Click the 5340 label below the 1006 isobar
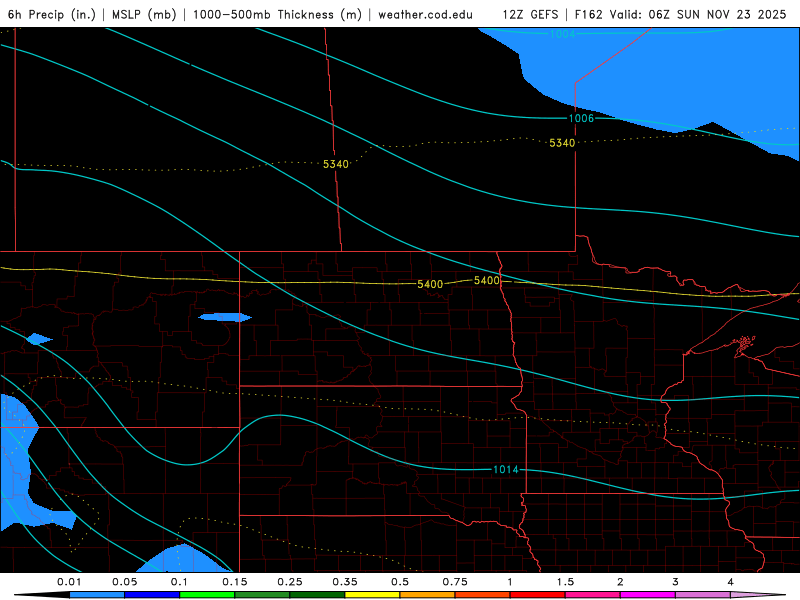 coord(562,143)
